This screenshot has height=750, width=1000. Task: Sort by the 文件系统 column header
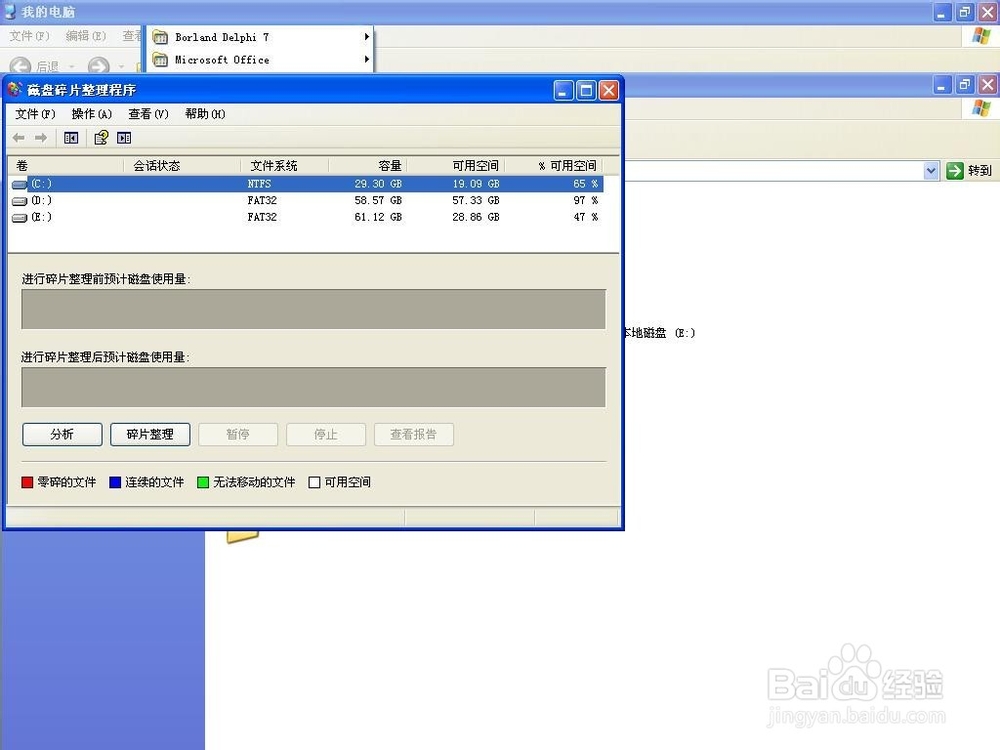pyautogui.click(x=284, y=166)
